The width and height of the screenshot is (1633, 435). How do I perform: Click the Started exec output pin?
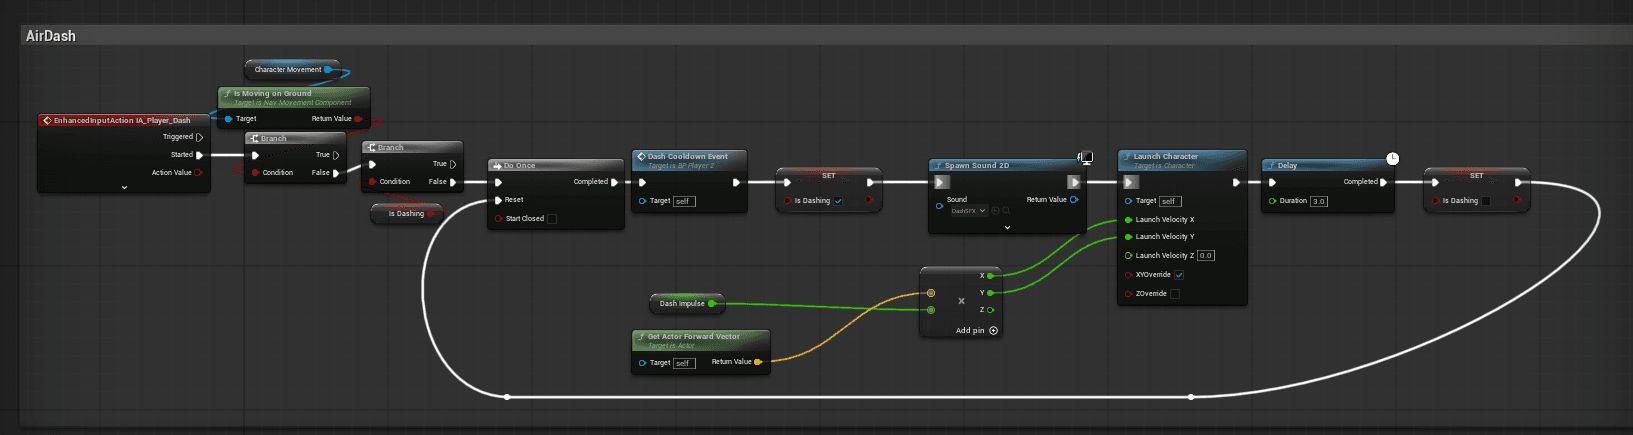200,155
